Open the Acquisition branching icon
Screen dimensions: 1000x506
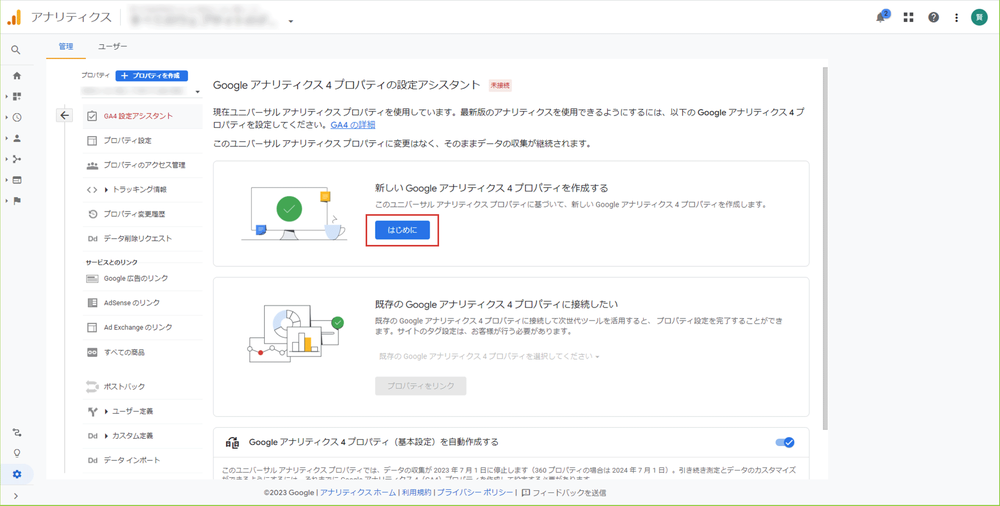tap(17, 159)
